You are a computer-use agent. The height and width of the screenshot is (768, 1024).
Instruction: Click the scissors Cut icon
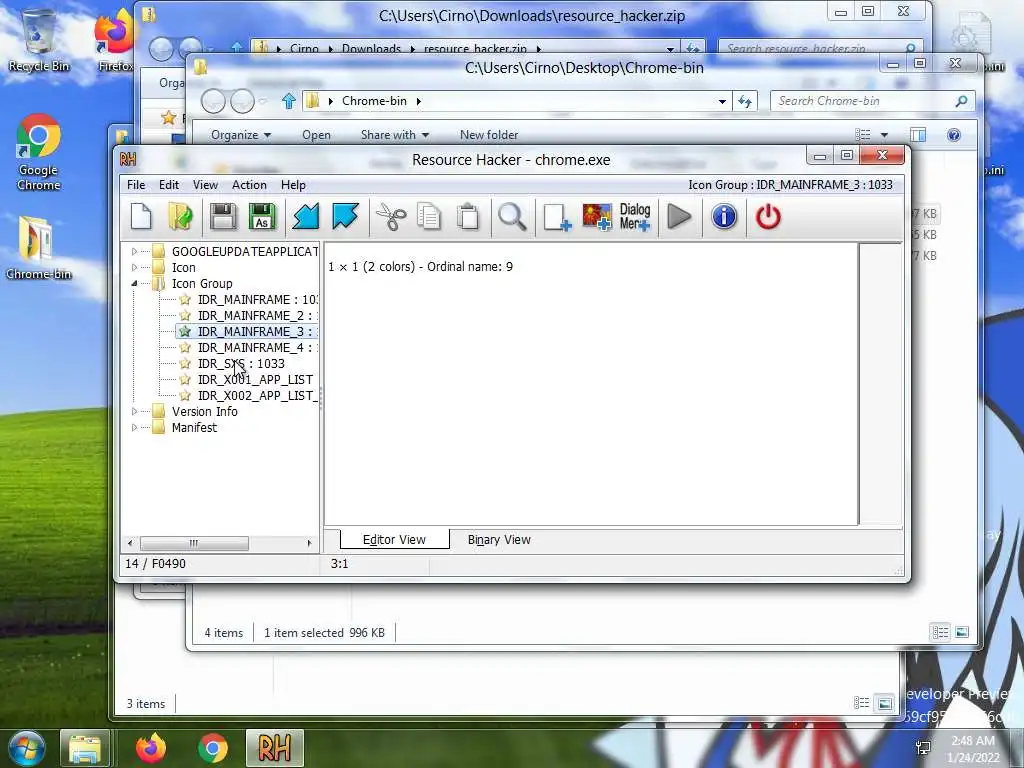coord(391,217)
